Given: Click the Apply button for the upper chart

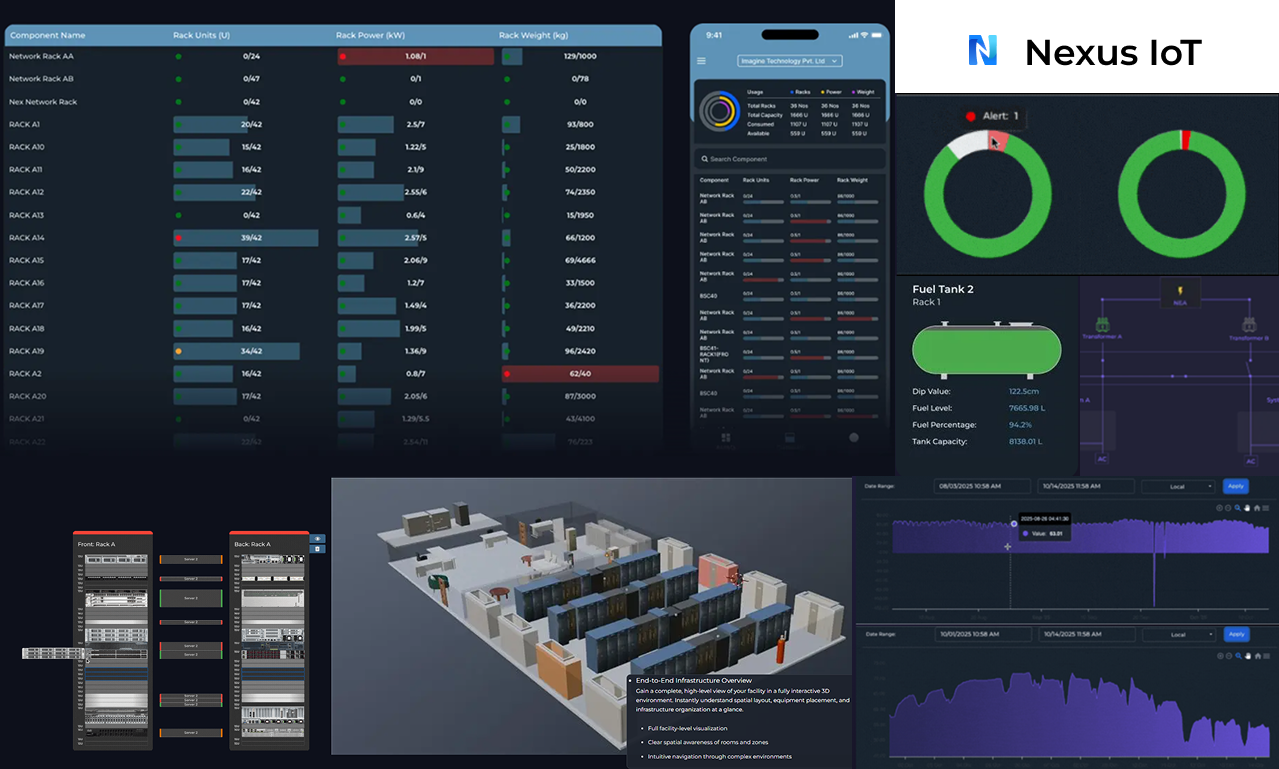Looking at the screenshot, I should (1236, 486).
